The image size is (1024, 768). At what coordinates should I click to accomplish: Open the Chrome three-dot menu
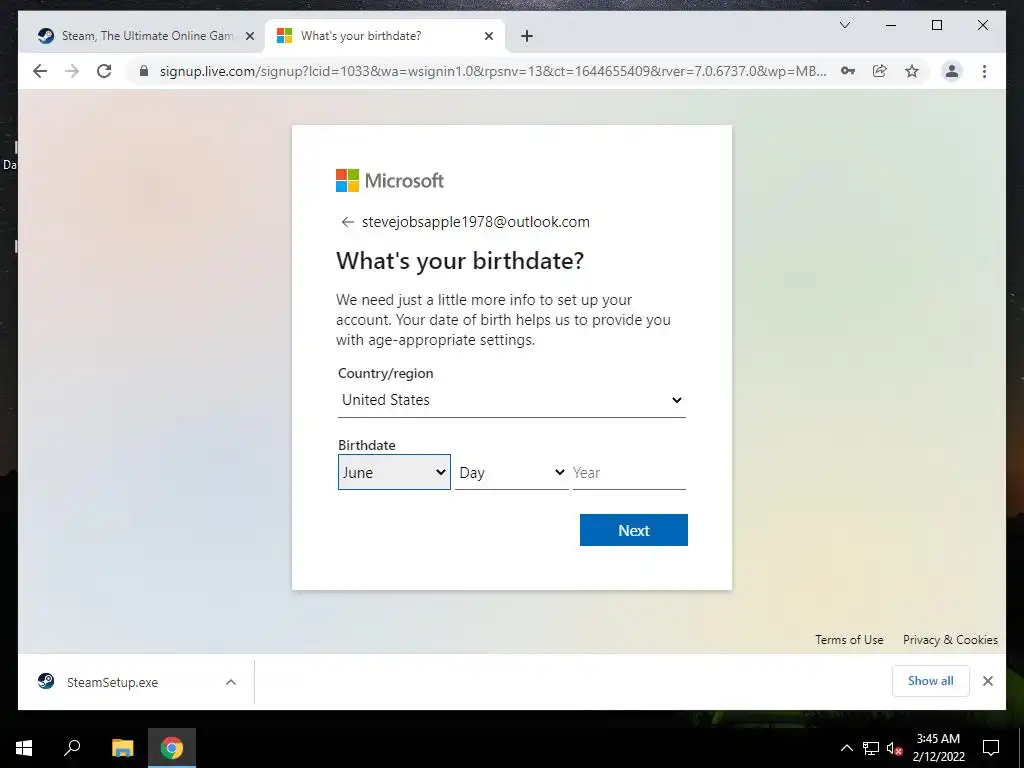click(984, 71)
